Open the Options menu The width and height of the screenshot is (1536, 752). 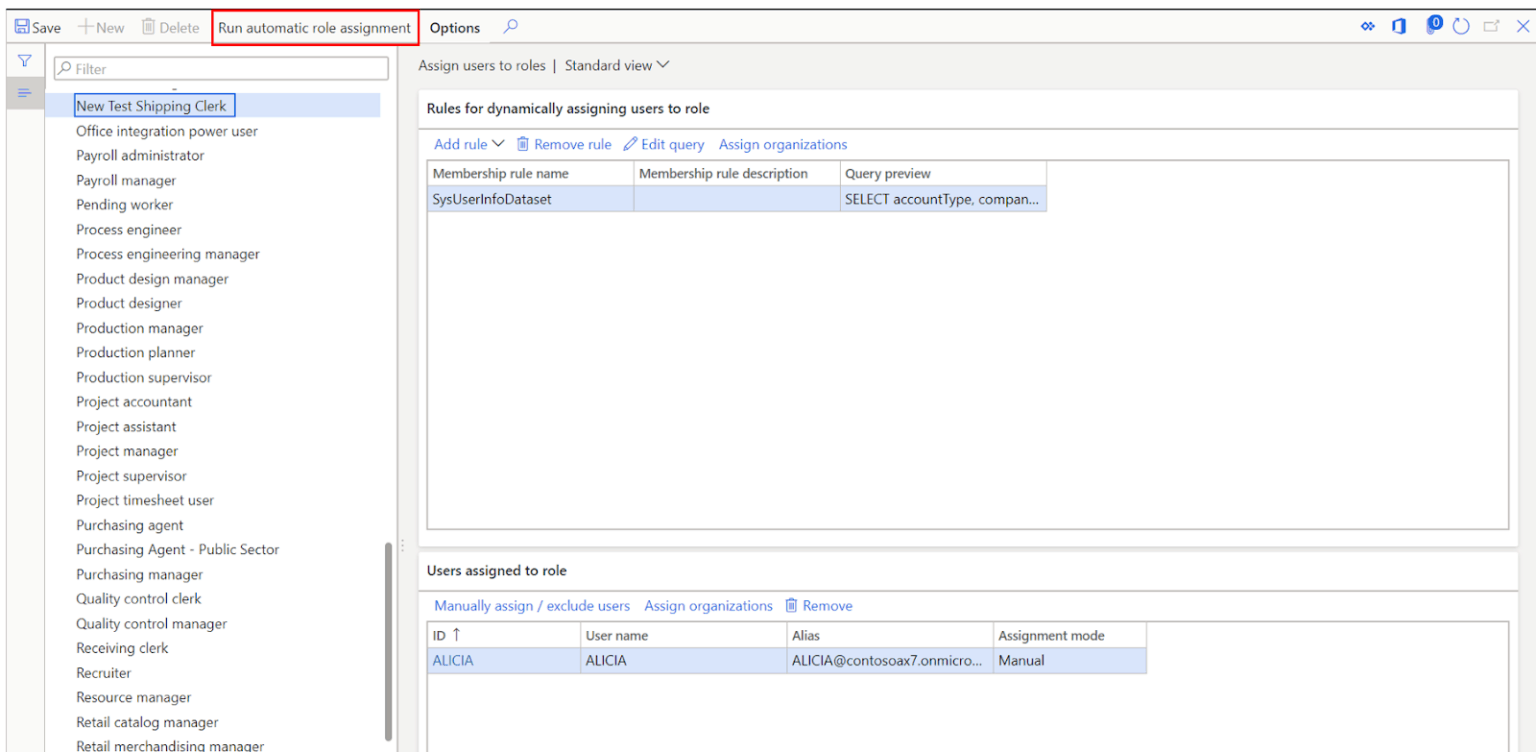tap(455, 28)
